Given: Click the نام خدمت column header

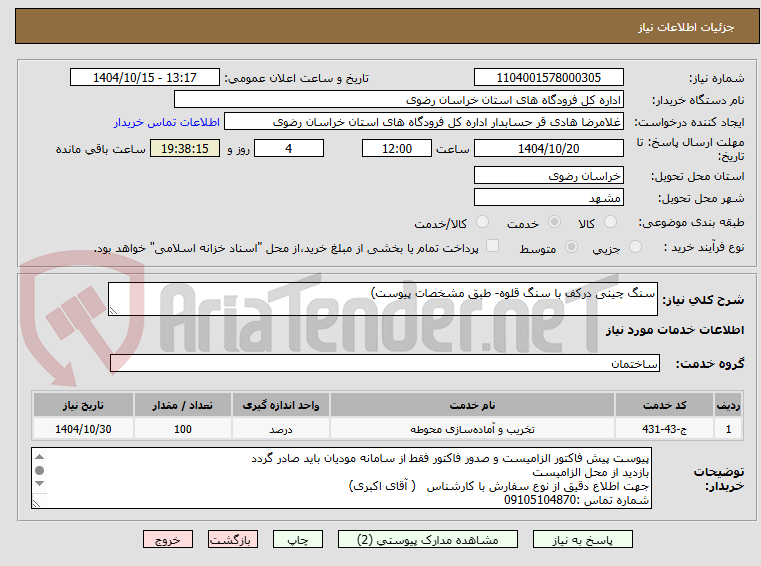Looking at the screenshot, I should [472, 405].
